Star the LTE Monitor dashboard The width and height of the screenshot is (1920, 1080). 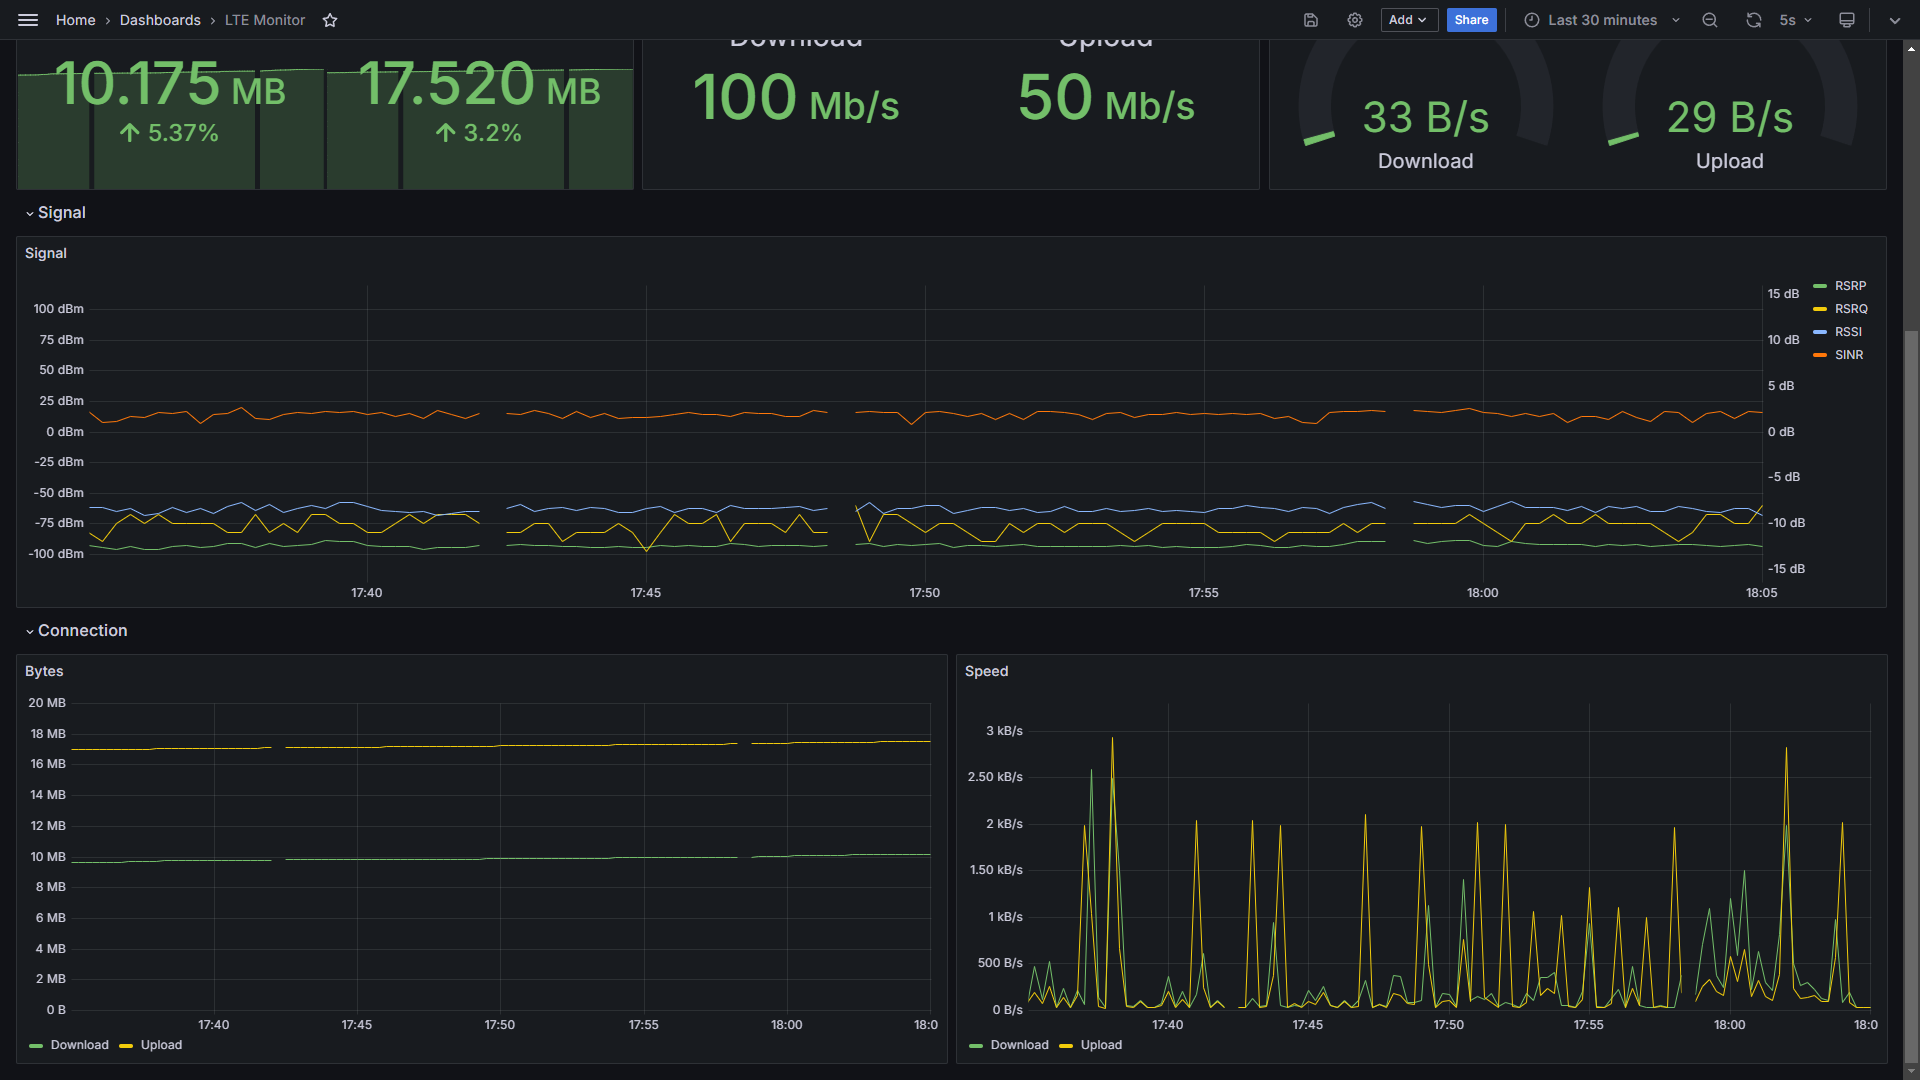[330, 20]
